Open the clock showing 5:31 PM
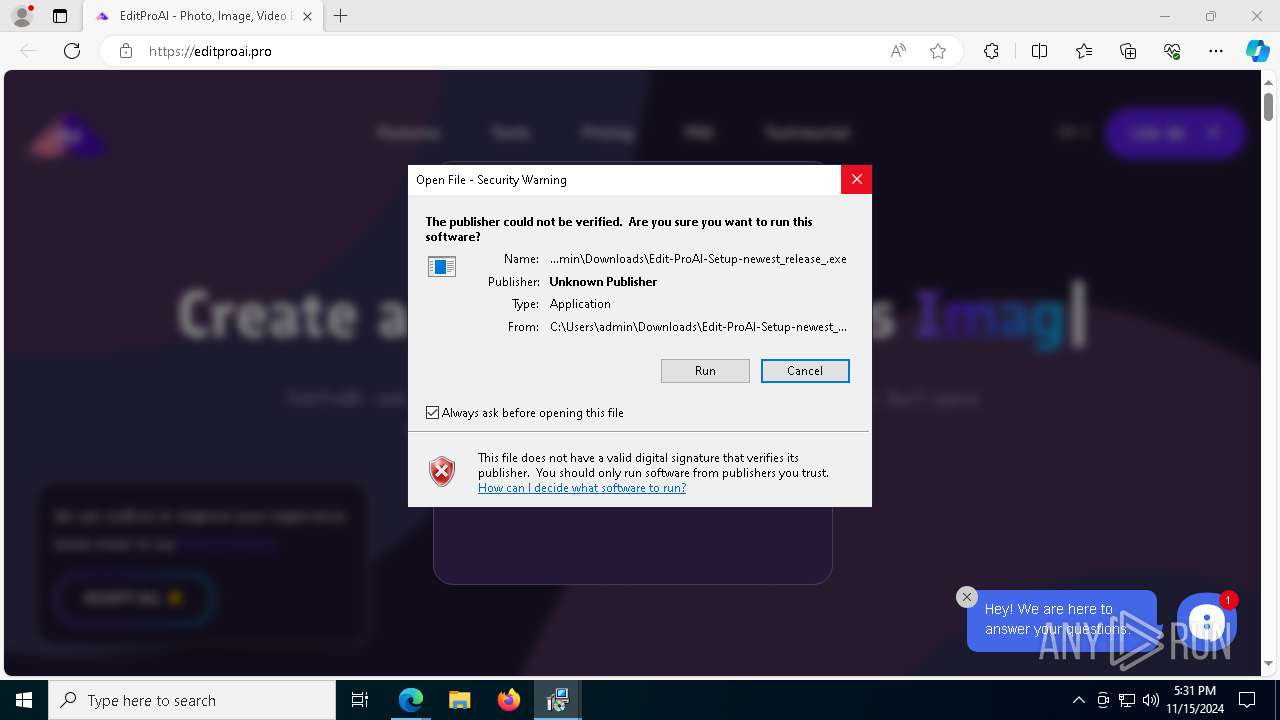 1195,700
